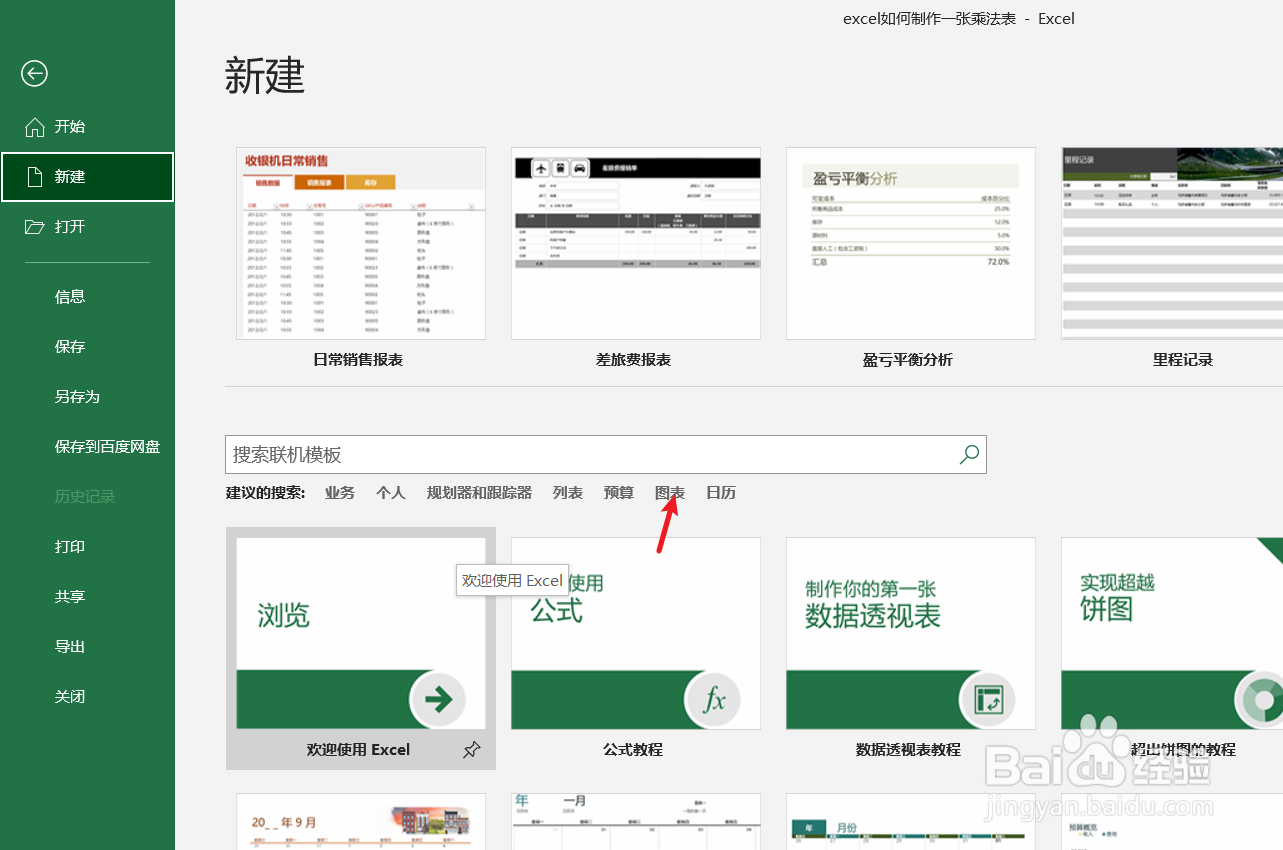Click the green arrow circle on 浏览 tile

tap(438, 699)
